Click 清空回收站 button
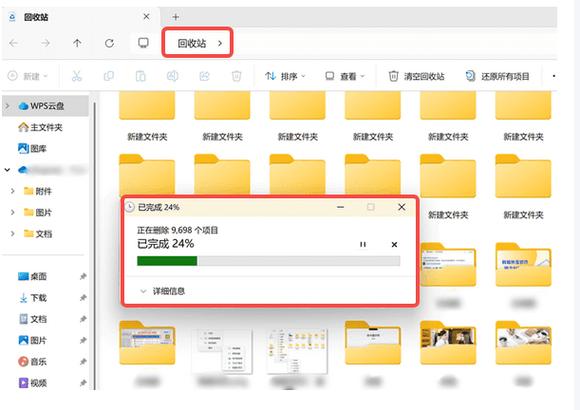 coord(416,76)
